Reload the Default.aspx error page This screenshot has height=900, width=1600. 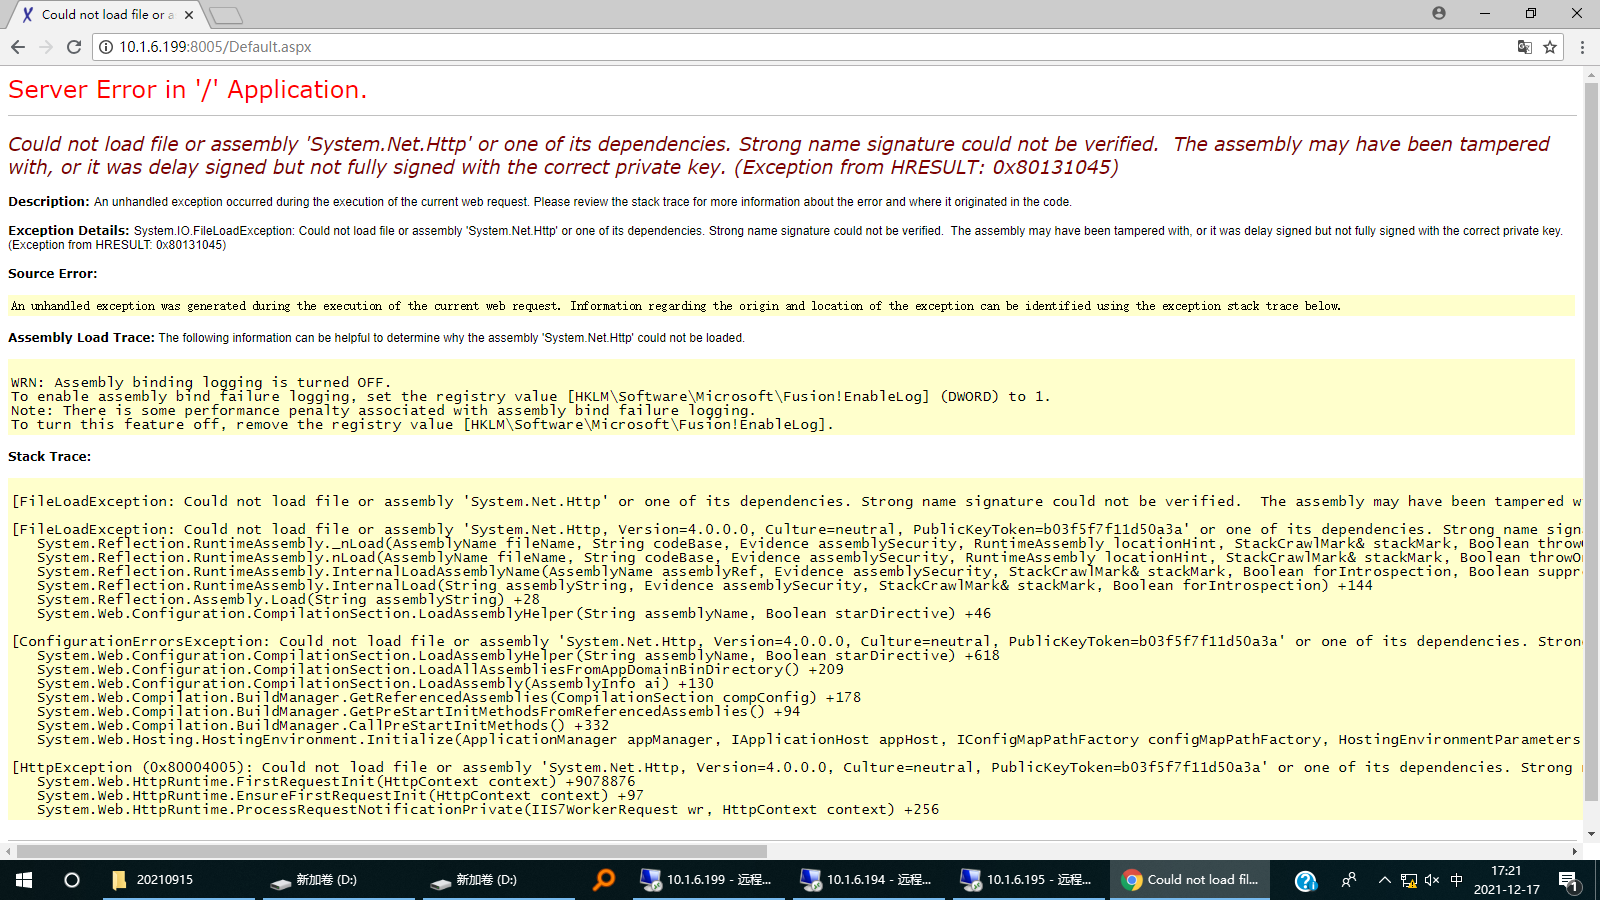pos(74,47)
